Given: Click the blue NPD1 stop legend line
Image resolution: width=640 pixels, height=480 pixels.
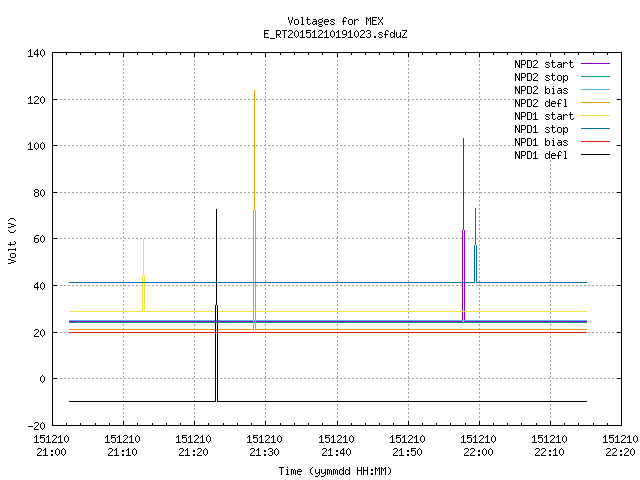Looking at the screenshot, I should 596,129.
